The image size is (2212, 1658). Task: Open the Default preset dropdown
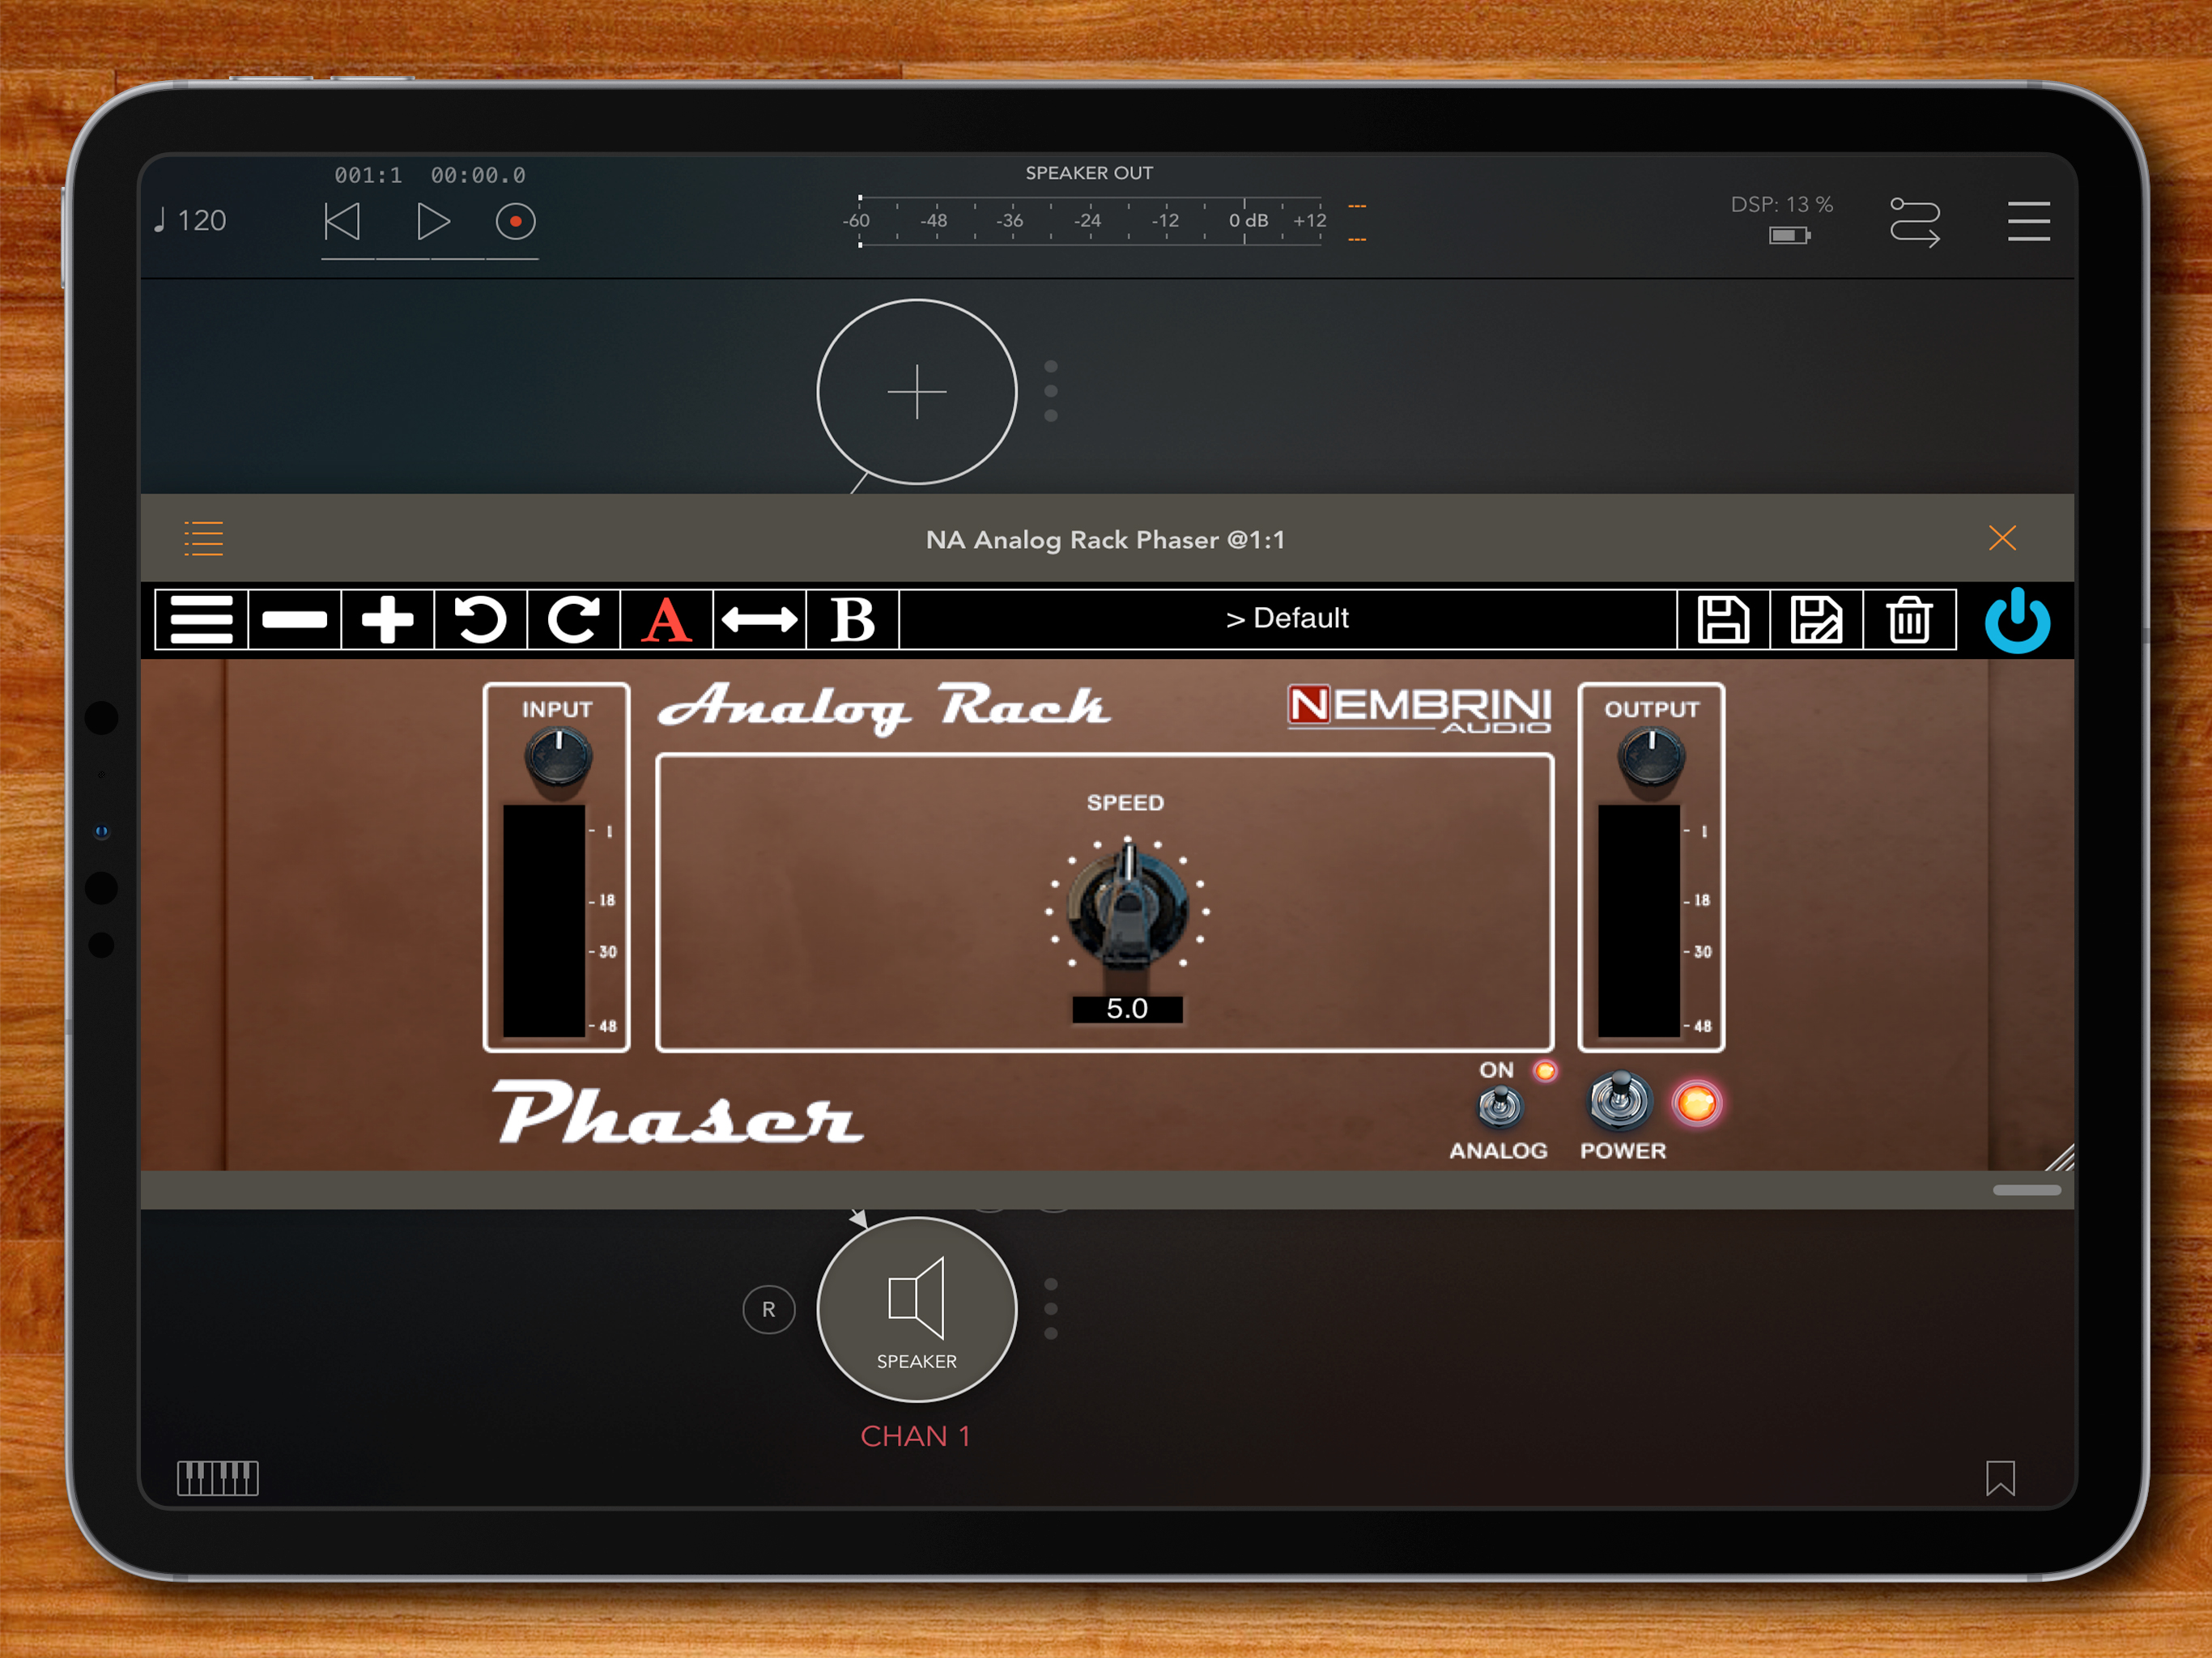1288,619
